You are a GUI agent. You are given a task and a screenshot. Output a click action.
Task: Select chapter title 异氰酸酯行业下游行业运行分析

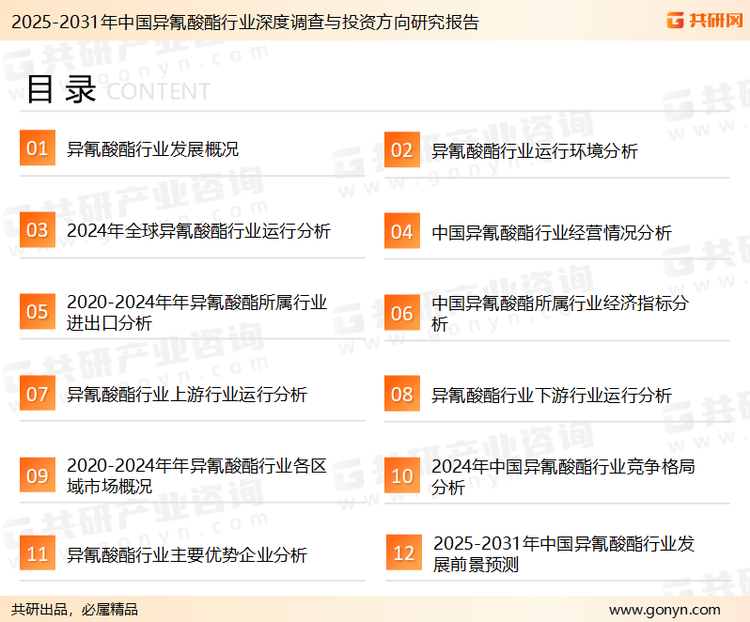(x=551, y=395)
